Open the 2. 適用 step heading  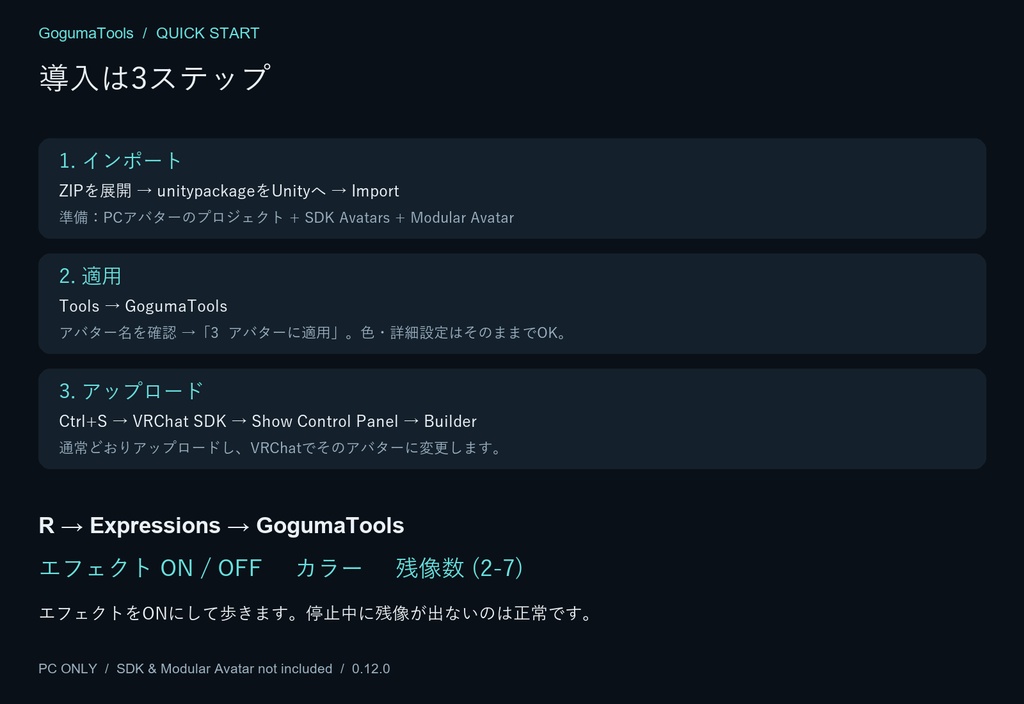click(x=90, y=276)
